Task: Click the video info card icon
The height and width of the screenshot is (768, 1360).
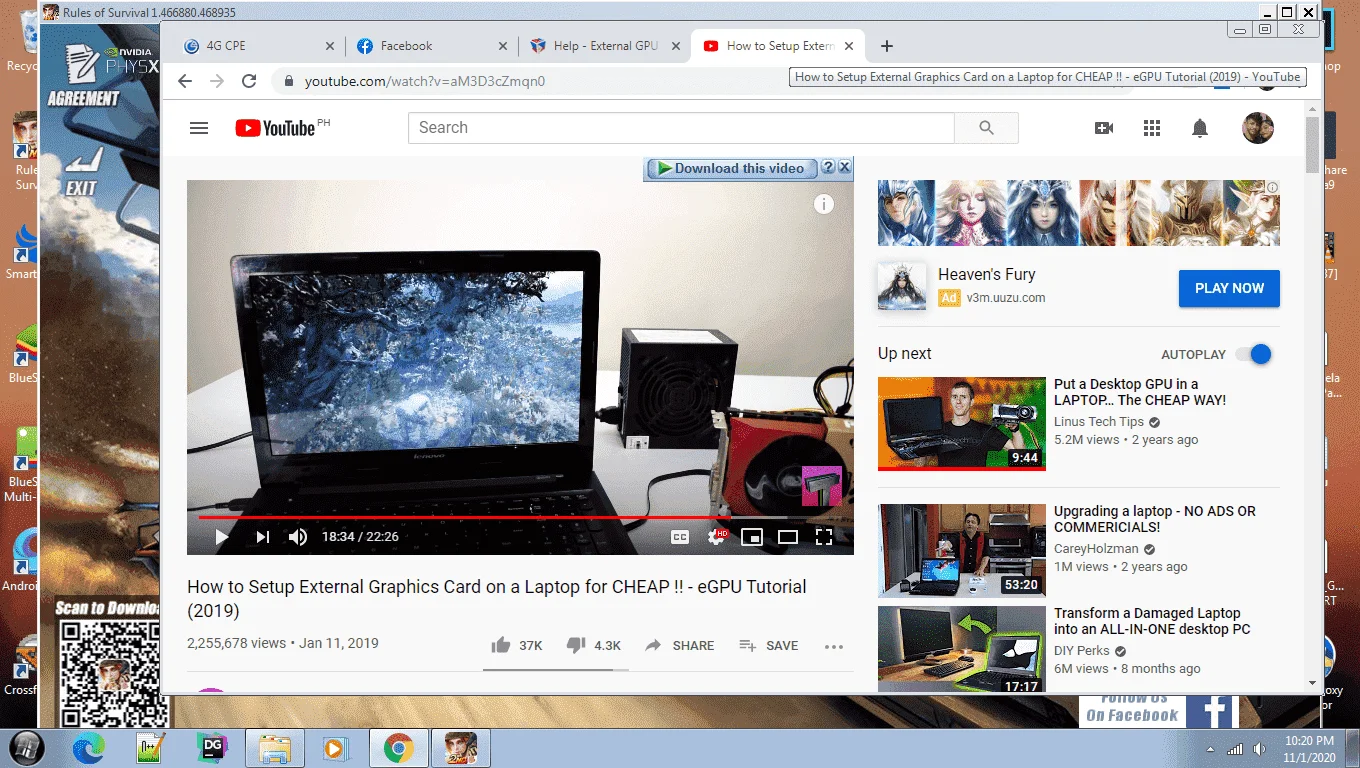Action: point(823,204)
